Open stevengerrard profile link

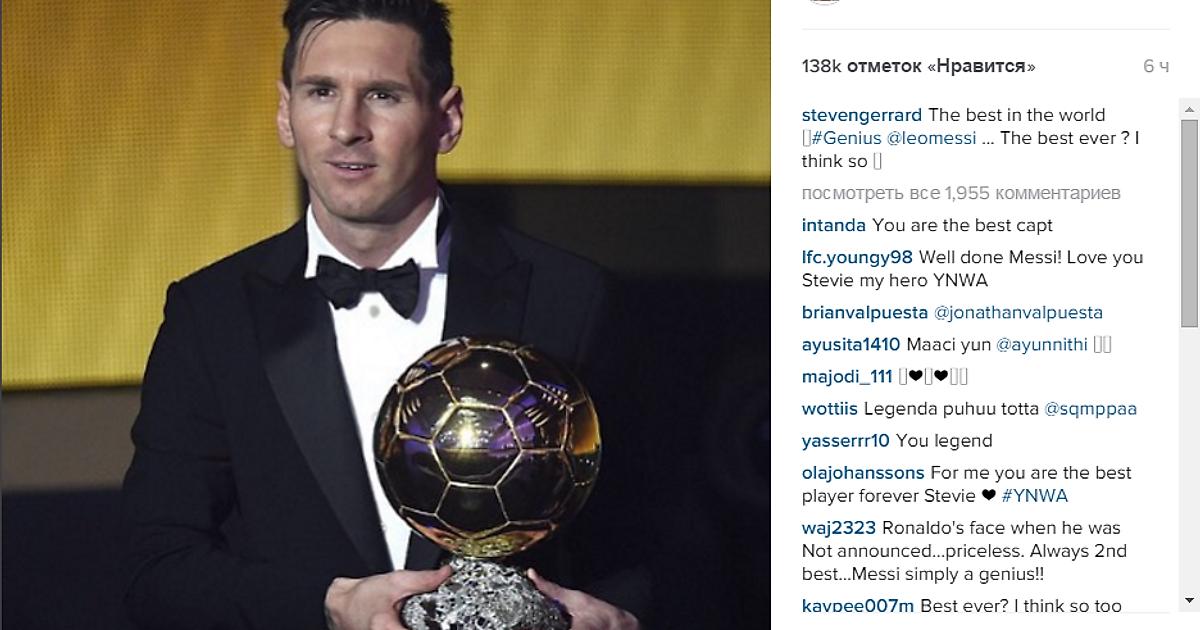pos(862,115)
